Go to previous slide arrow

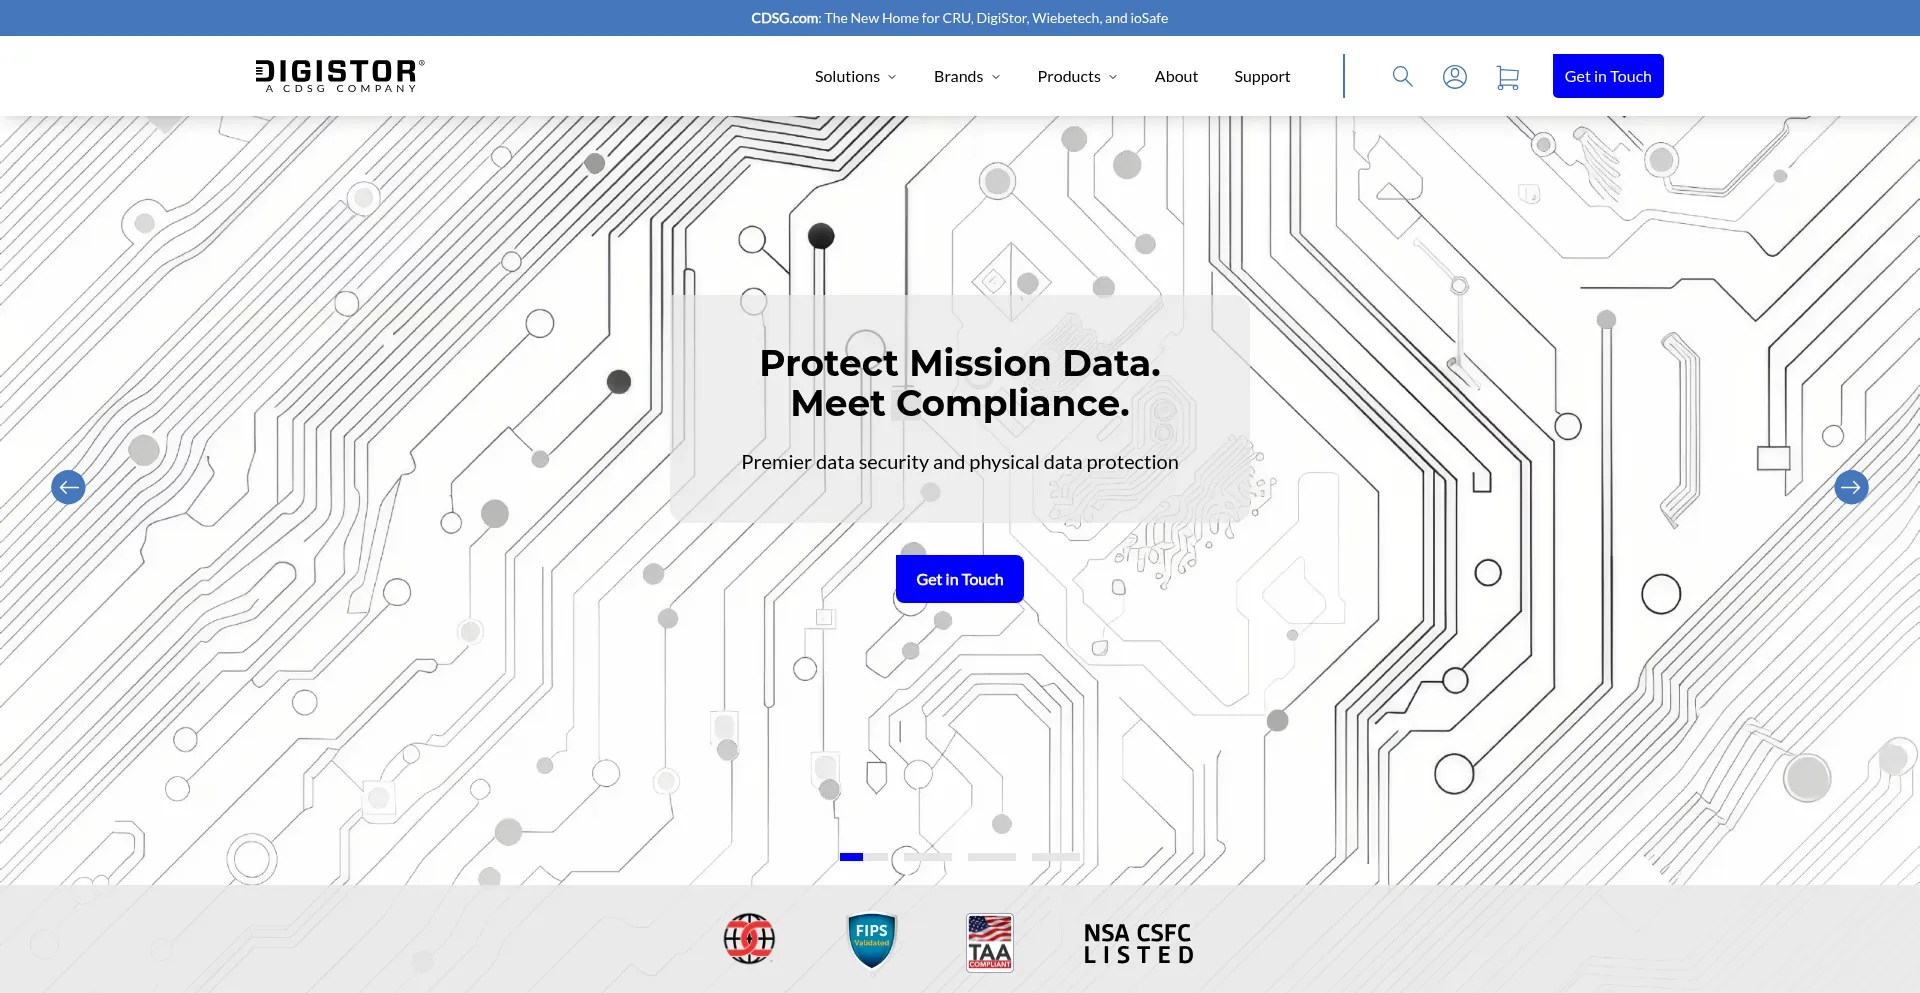tap(68, 487)
